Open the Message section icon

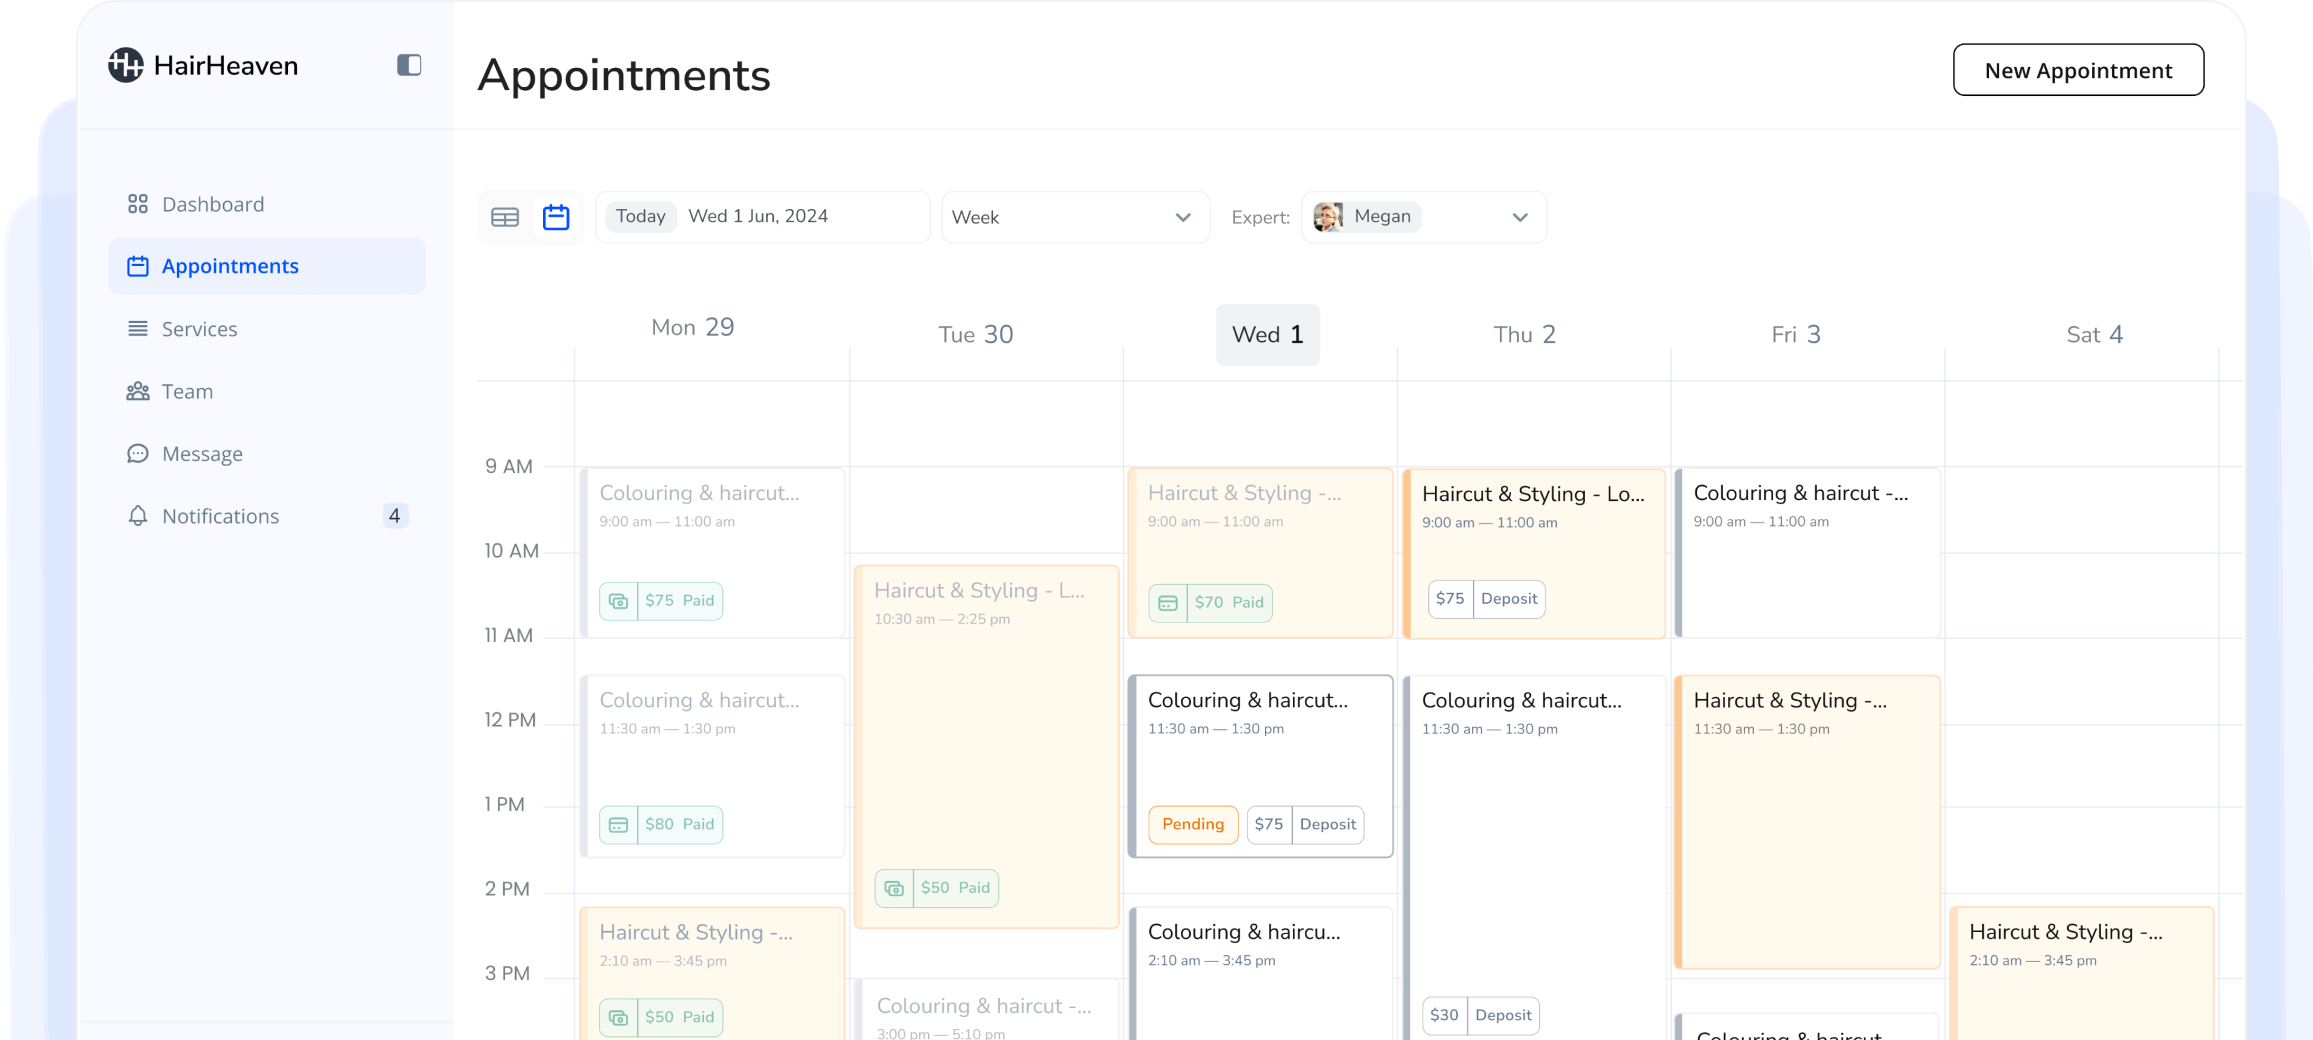coord(138,453)
